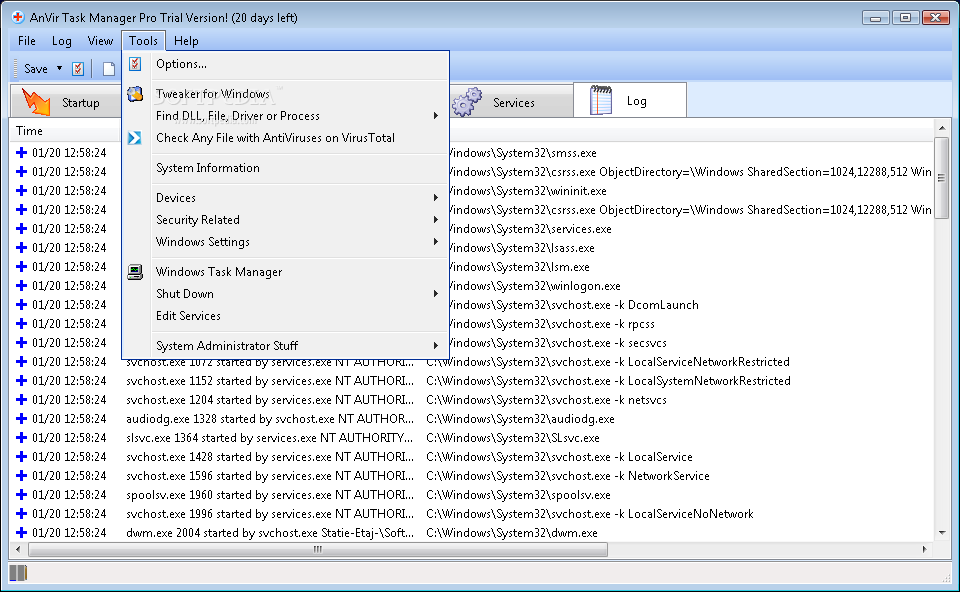Image resolution: width=960 pixels, height=592 pixels.
Task: Open the Save dropdown arrow
Action: pos(59,69)
